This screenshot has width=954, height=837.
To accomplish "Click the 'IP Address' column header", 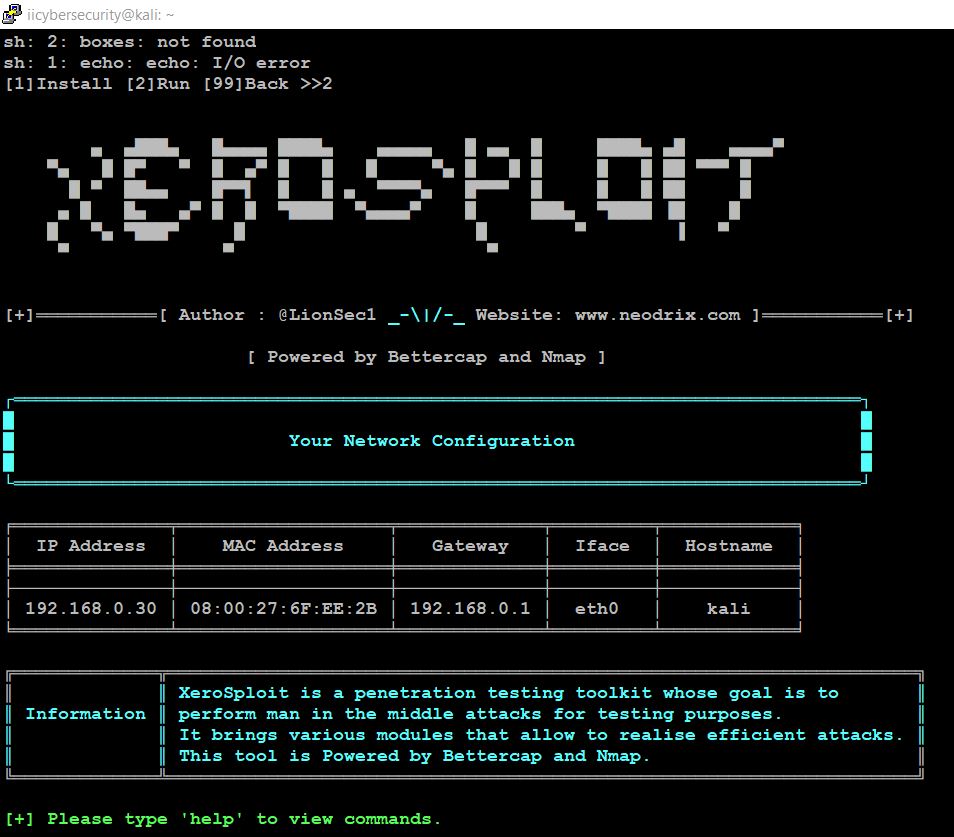I will pyautogui.click(x=91, y=546).
